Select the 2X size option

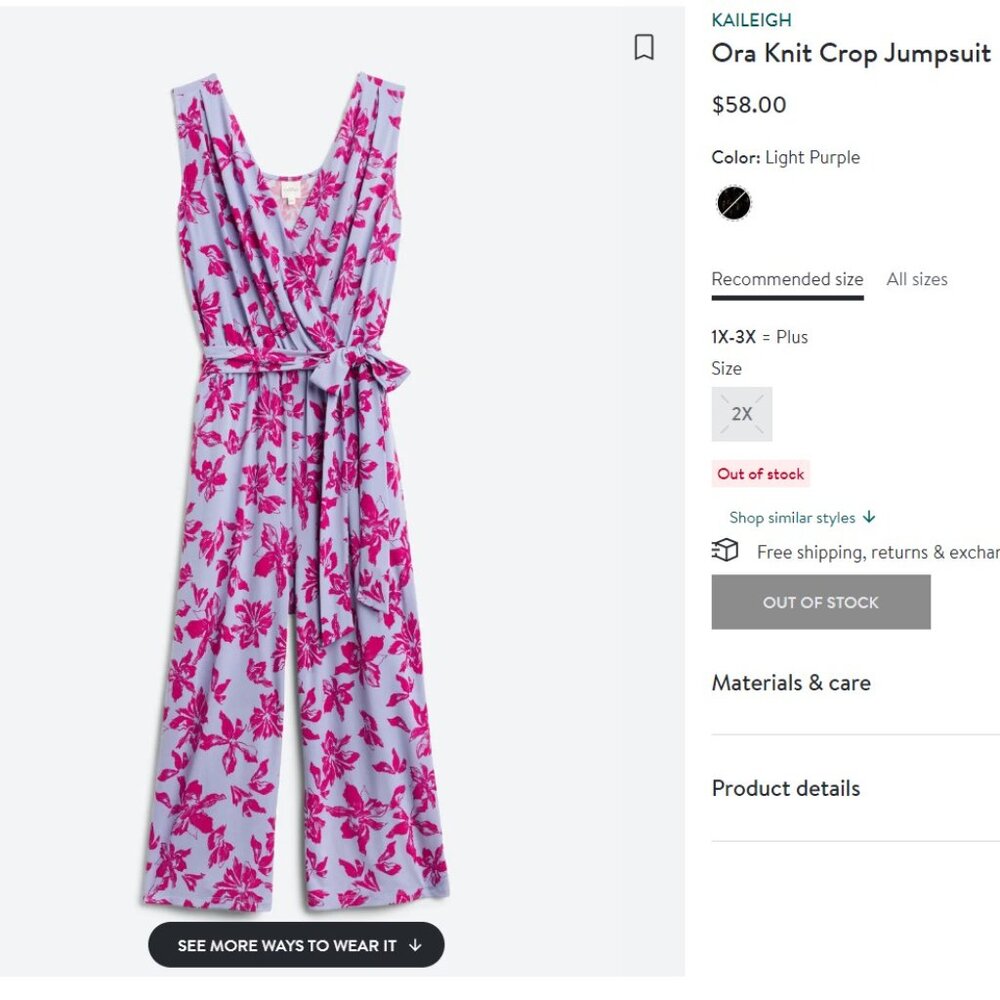tap(741, 413)
